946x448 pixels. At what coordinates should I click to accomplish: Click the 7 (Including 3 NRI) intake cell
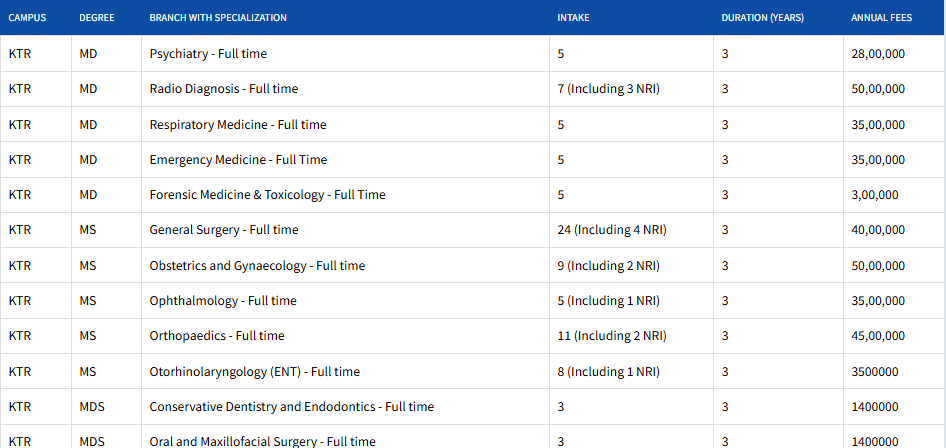pos(608,89)
